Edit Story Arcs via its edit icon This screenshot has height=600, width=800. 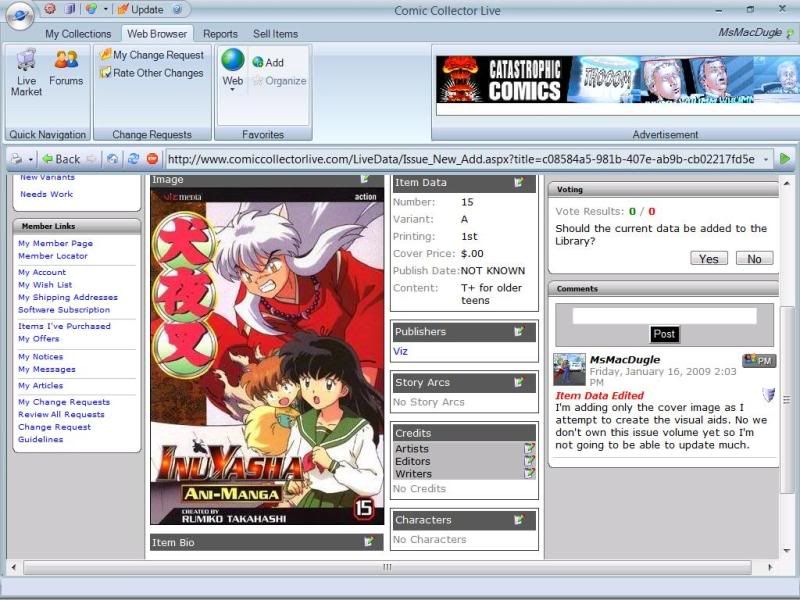click(519, 382)
